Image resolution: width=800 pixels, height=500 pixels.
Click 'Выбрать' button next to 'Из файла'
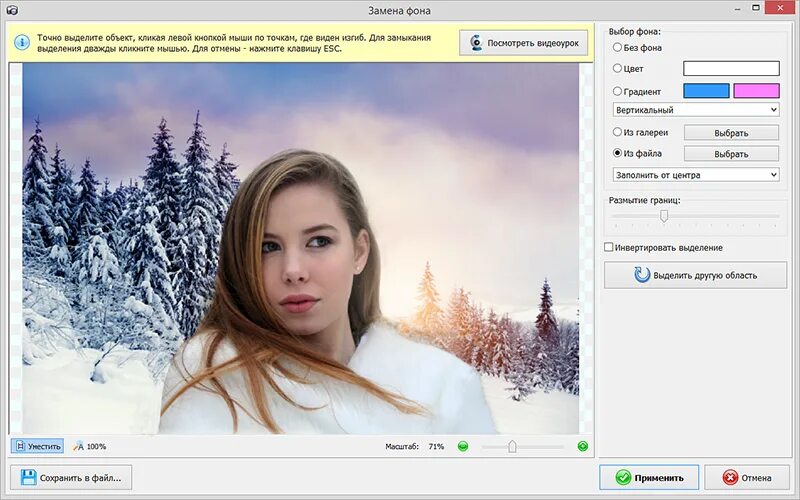click(731, 154)
